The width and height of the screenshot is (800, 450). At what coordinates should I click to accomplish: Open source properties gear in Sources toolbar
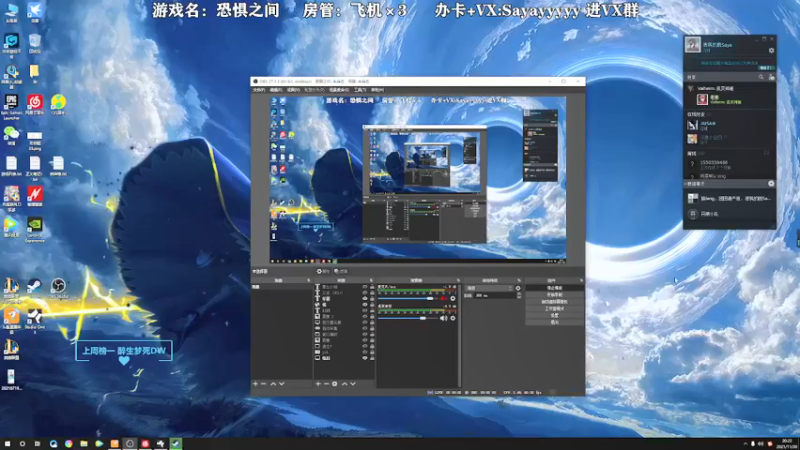pyautogui.click(x=335, y=384)
